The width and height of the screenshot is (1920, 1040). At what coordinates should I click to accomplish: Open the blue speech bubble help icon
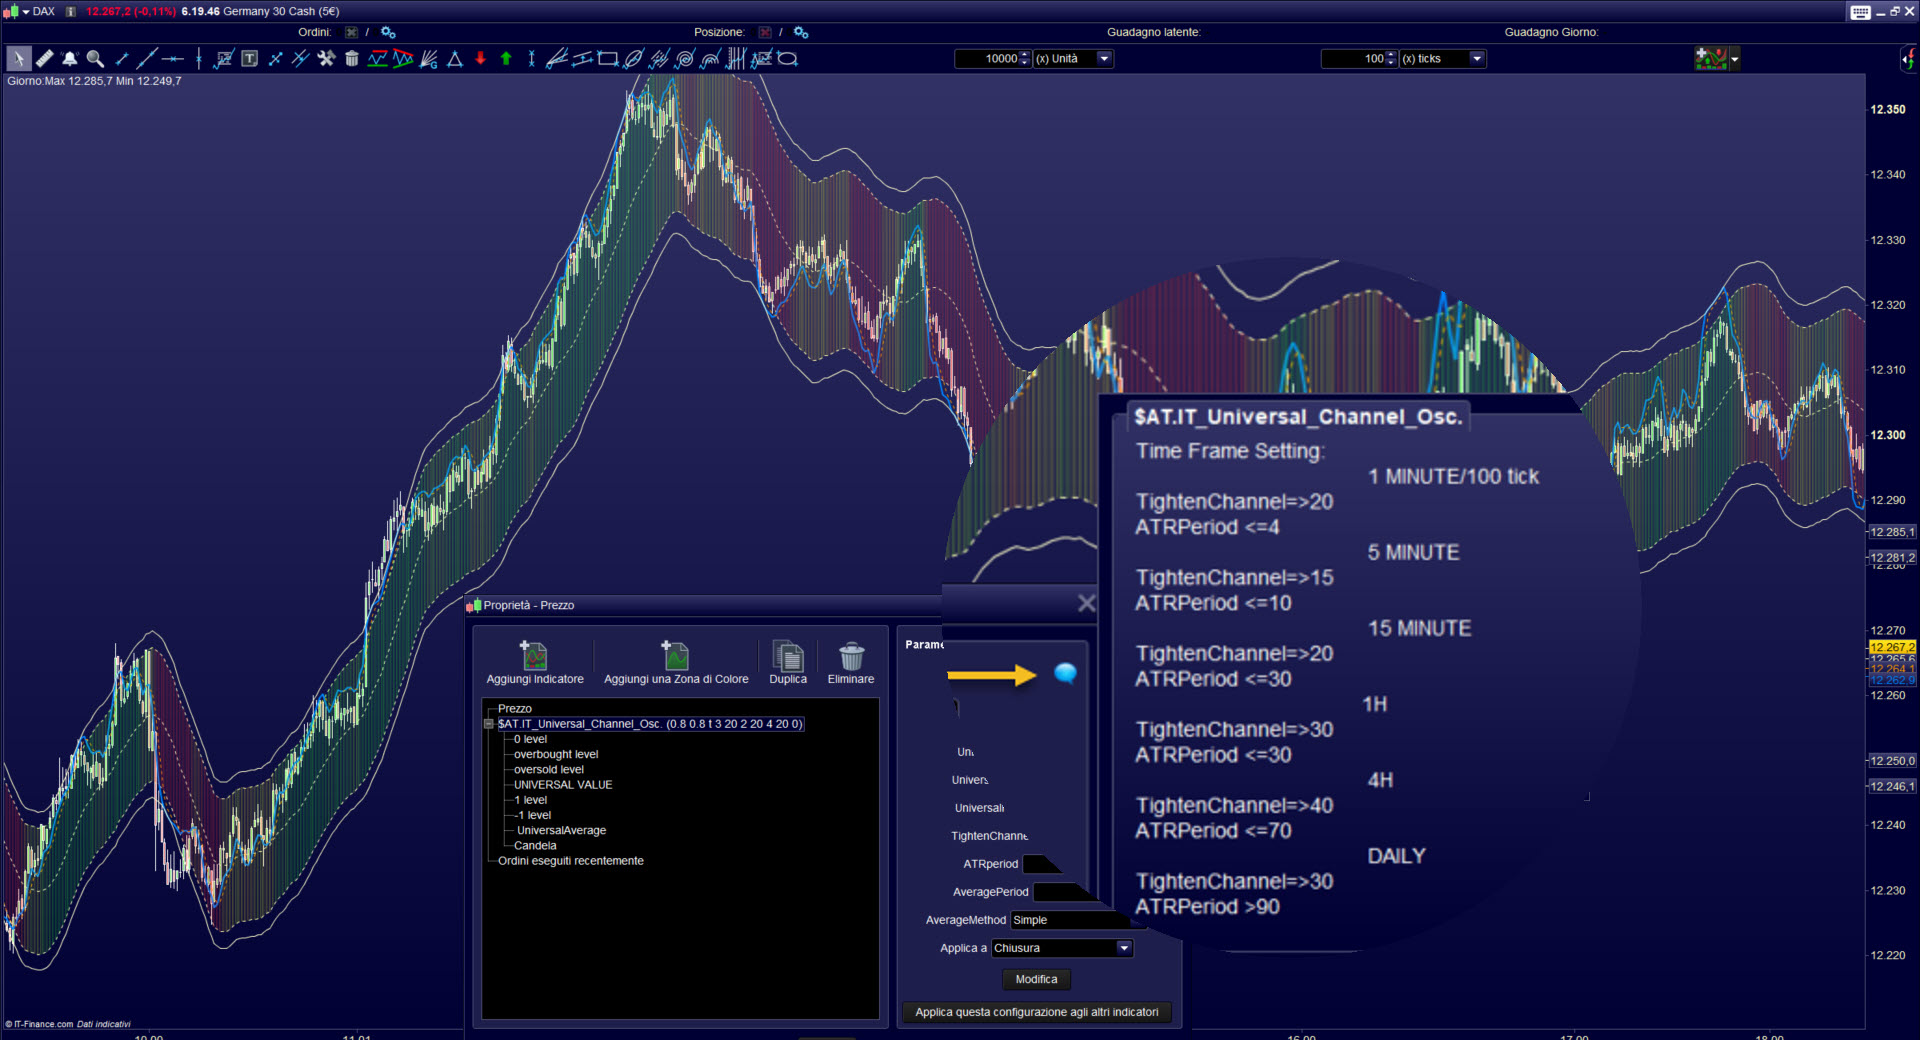(1066, 674)
